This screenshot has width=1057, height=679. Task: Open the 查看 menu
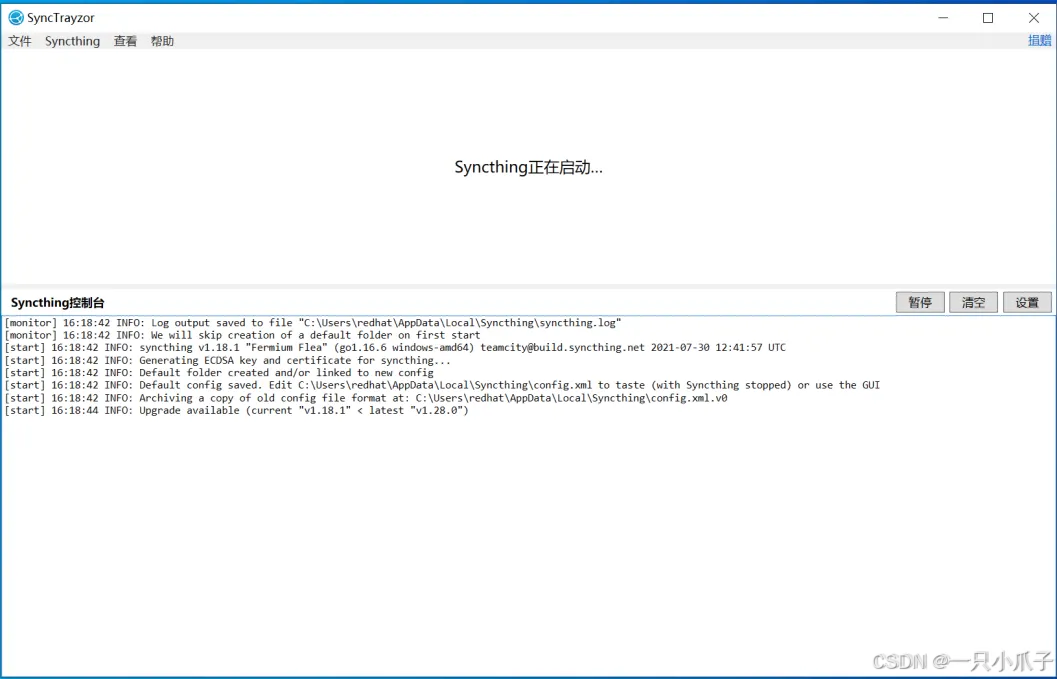pyautogui.click(x=125, y=41)
